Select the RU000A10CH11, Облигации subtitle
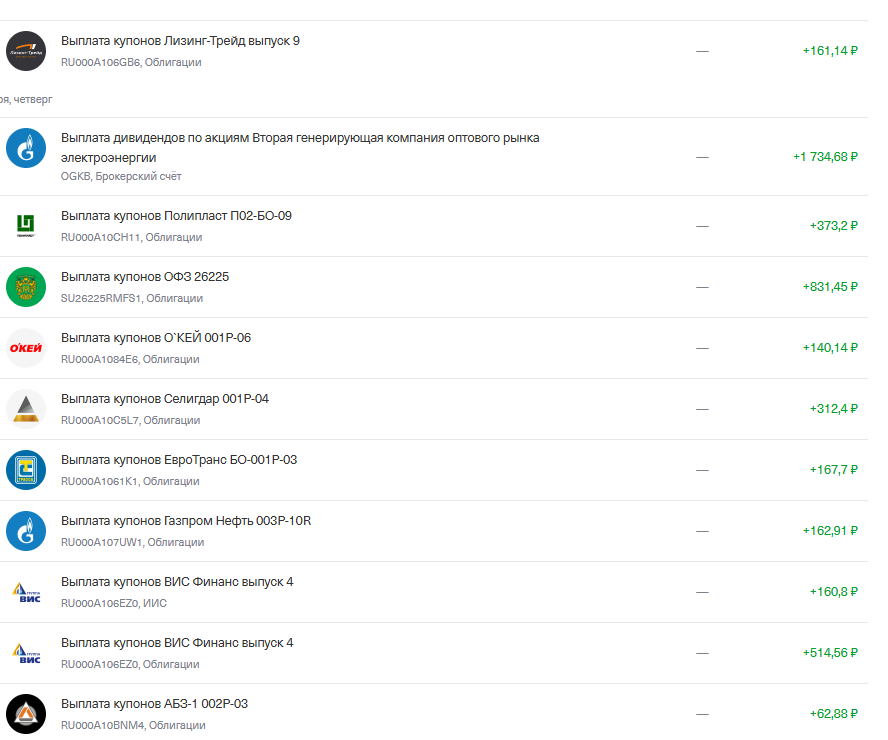The image size is (888, 740). [x=131, y=237]
